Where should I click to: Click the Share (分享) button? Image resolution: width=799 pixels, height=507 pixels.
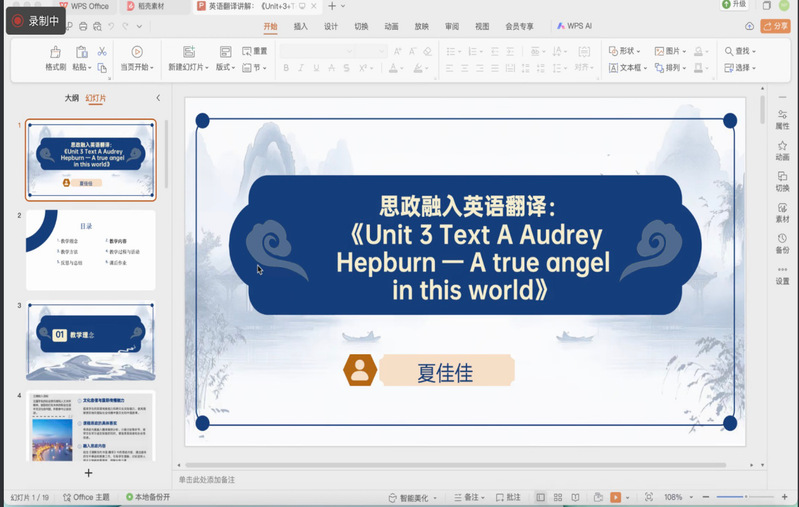tap(776, 27)
